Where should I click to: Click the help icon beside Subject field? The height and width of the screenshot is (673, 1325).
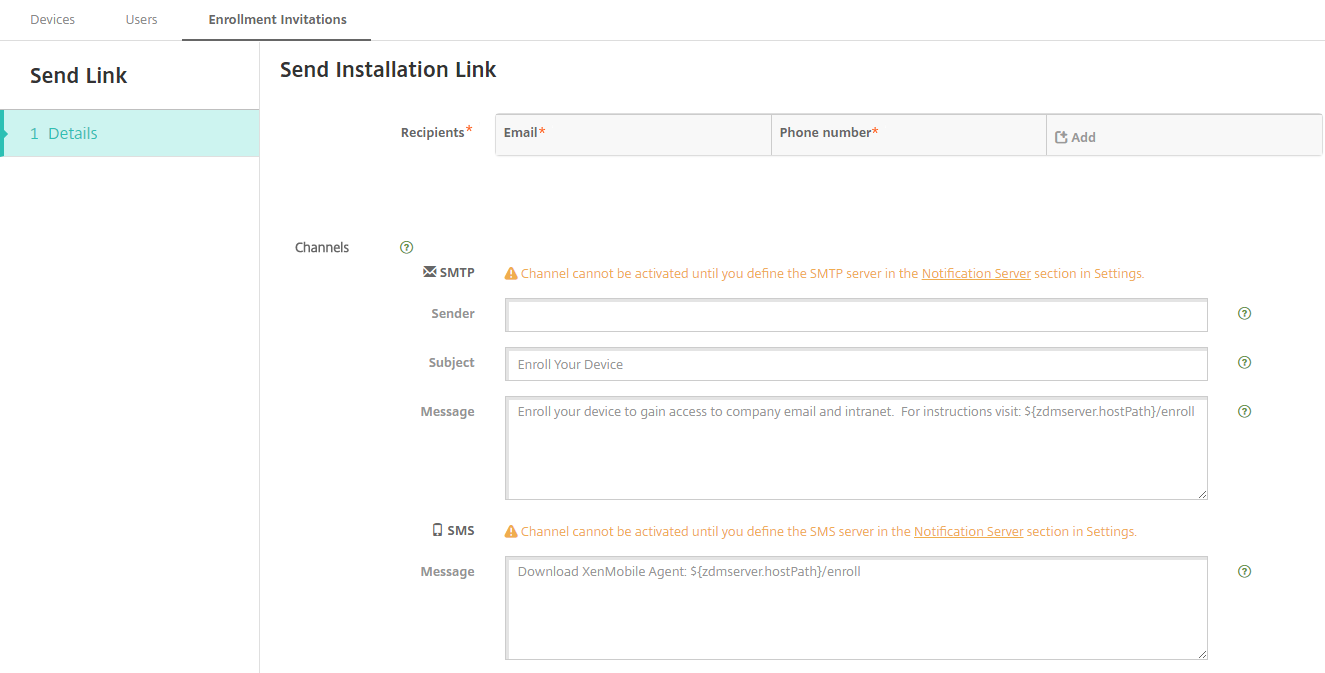point(1244,362)
